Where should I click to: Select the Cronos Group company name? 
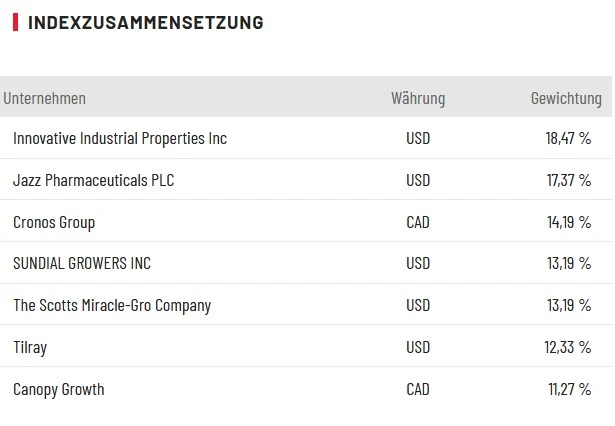tap(54, 222)
